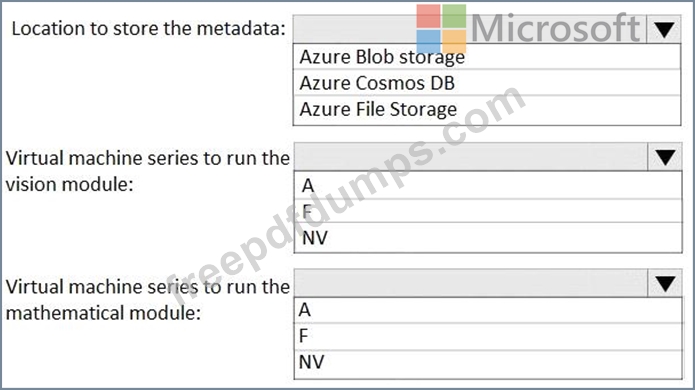Click the vision module combo box field
The height and width of the screenshot is (390, 695).
point(471,157)
